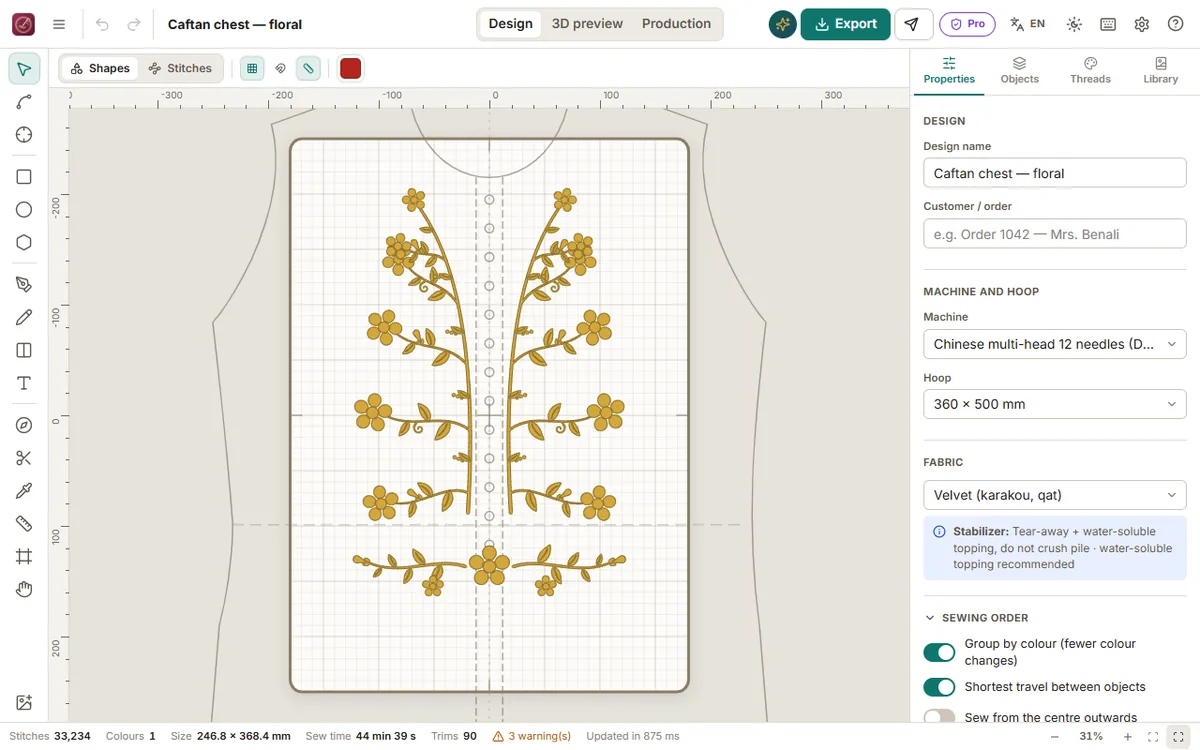Turn off Group by colour toggle
1200x750 pixels.
[x=939, y=652]
